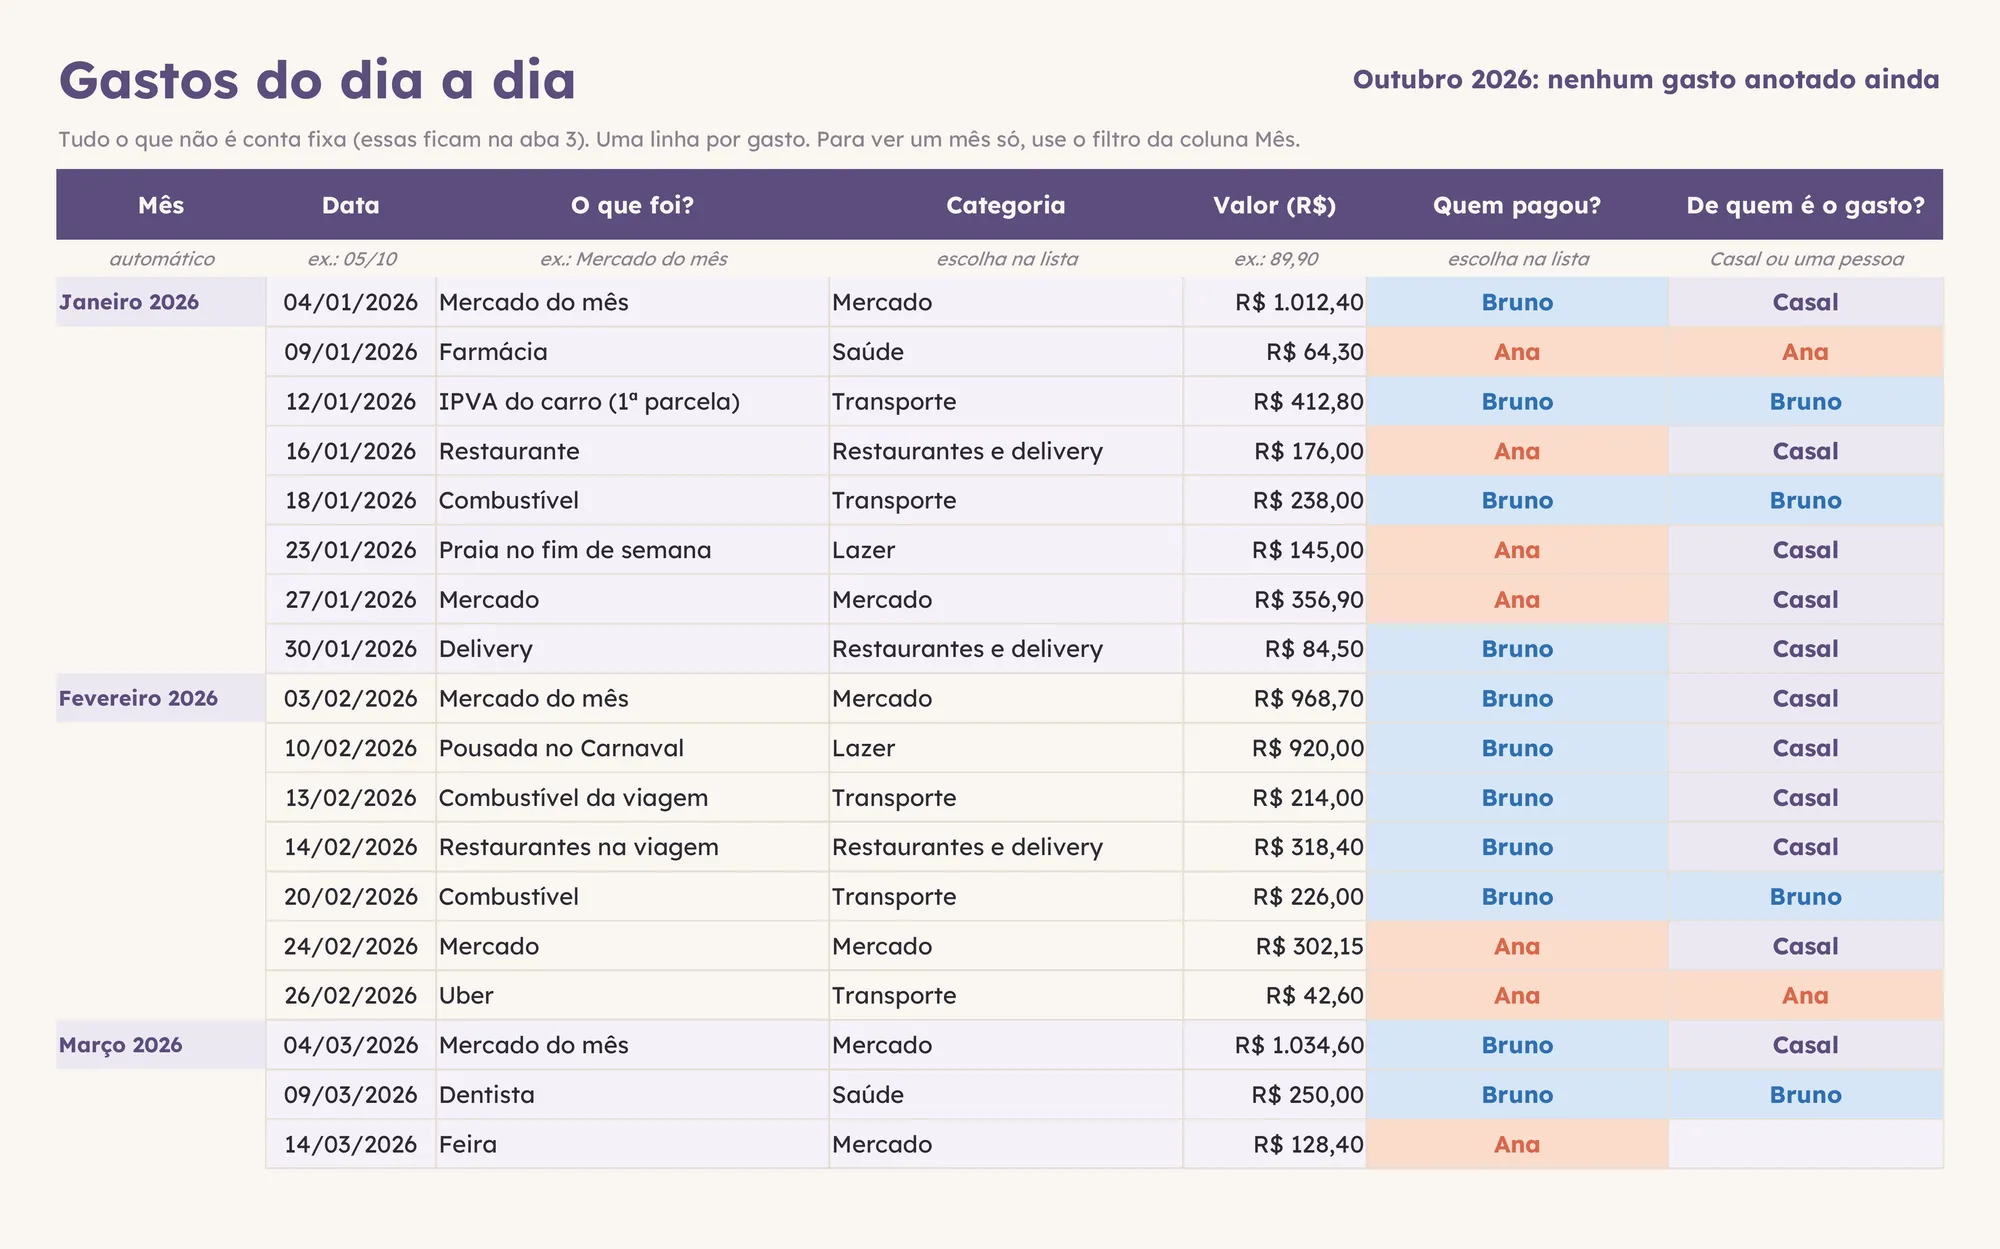Click the value R$ 176,00
This screenshot has width=2000, height=1249.
(x=1274, y=451)
